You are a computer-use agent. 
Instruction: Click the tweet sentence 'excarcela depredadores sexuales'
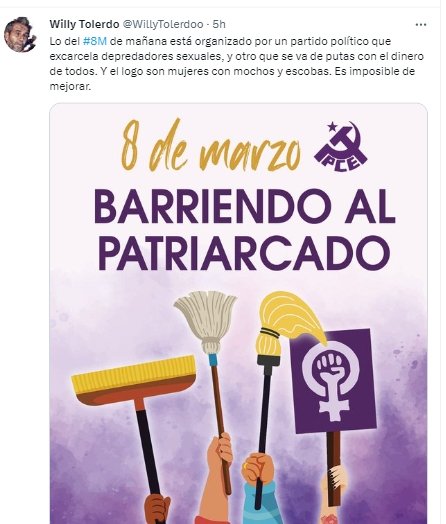click(136, 56)
